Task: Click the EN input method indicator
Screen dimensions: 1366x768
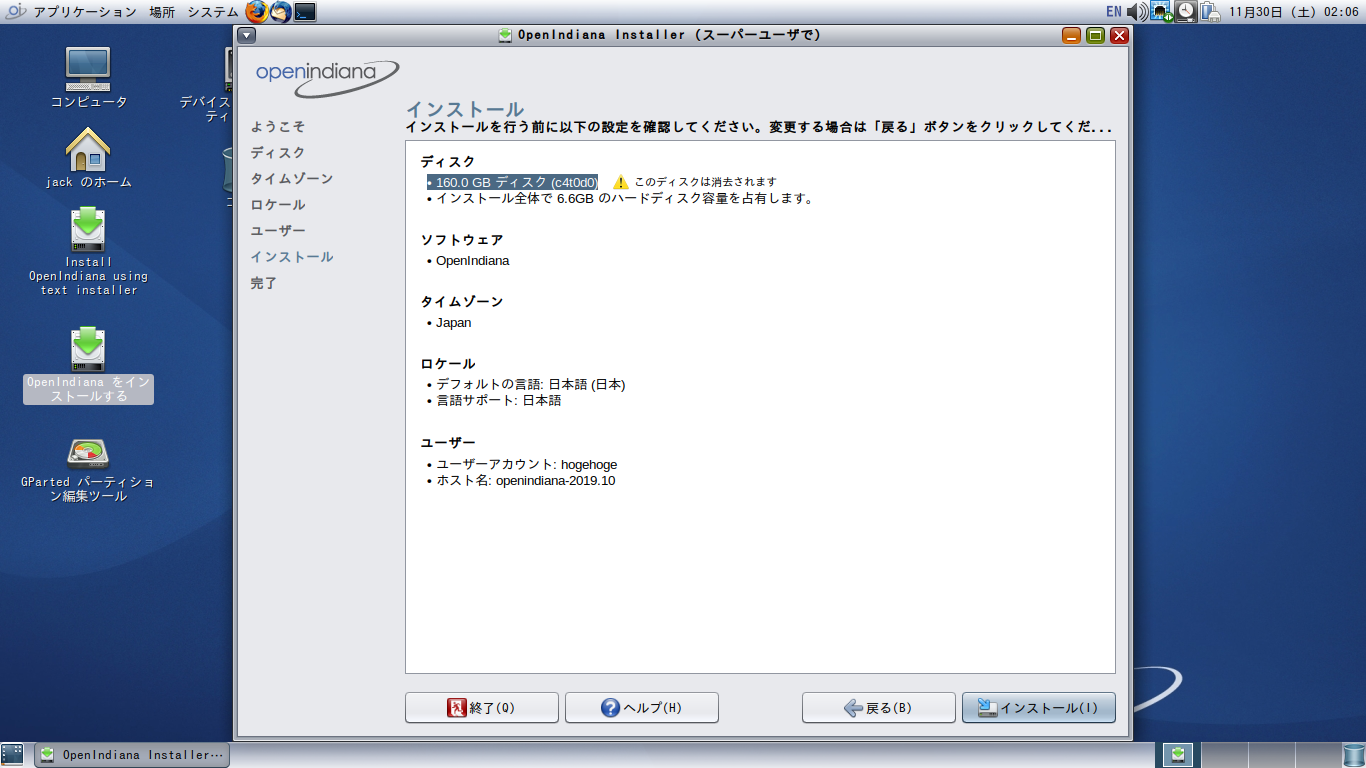Action: tap(1113, 12)
